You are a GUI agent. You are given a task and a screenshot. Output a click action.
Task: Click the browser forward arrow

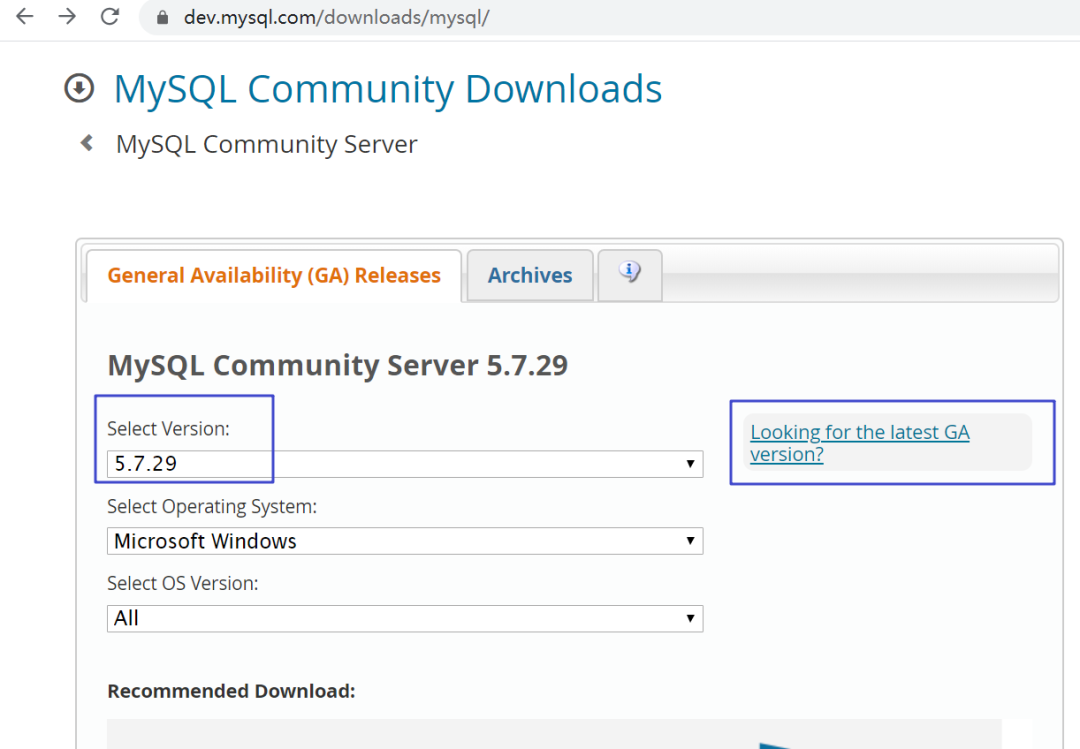click(67, 16)
